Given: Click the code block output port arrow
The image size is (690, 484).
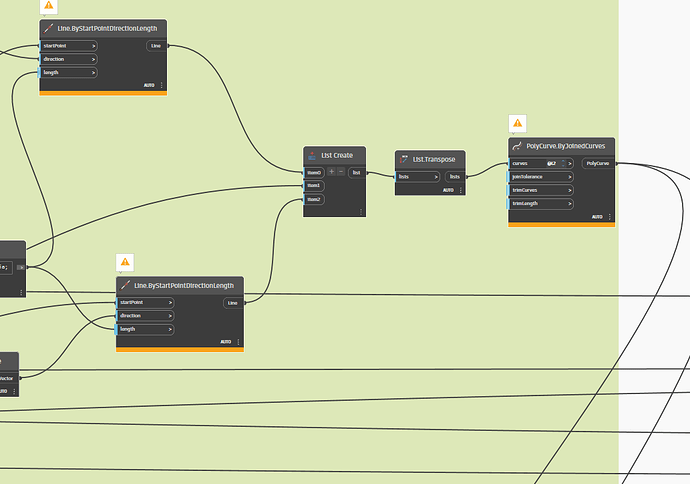Looking at the screenshot, I should tap(21, 267).
